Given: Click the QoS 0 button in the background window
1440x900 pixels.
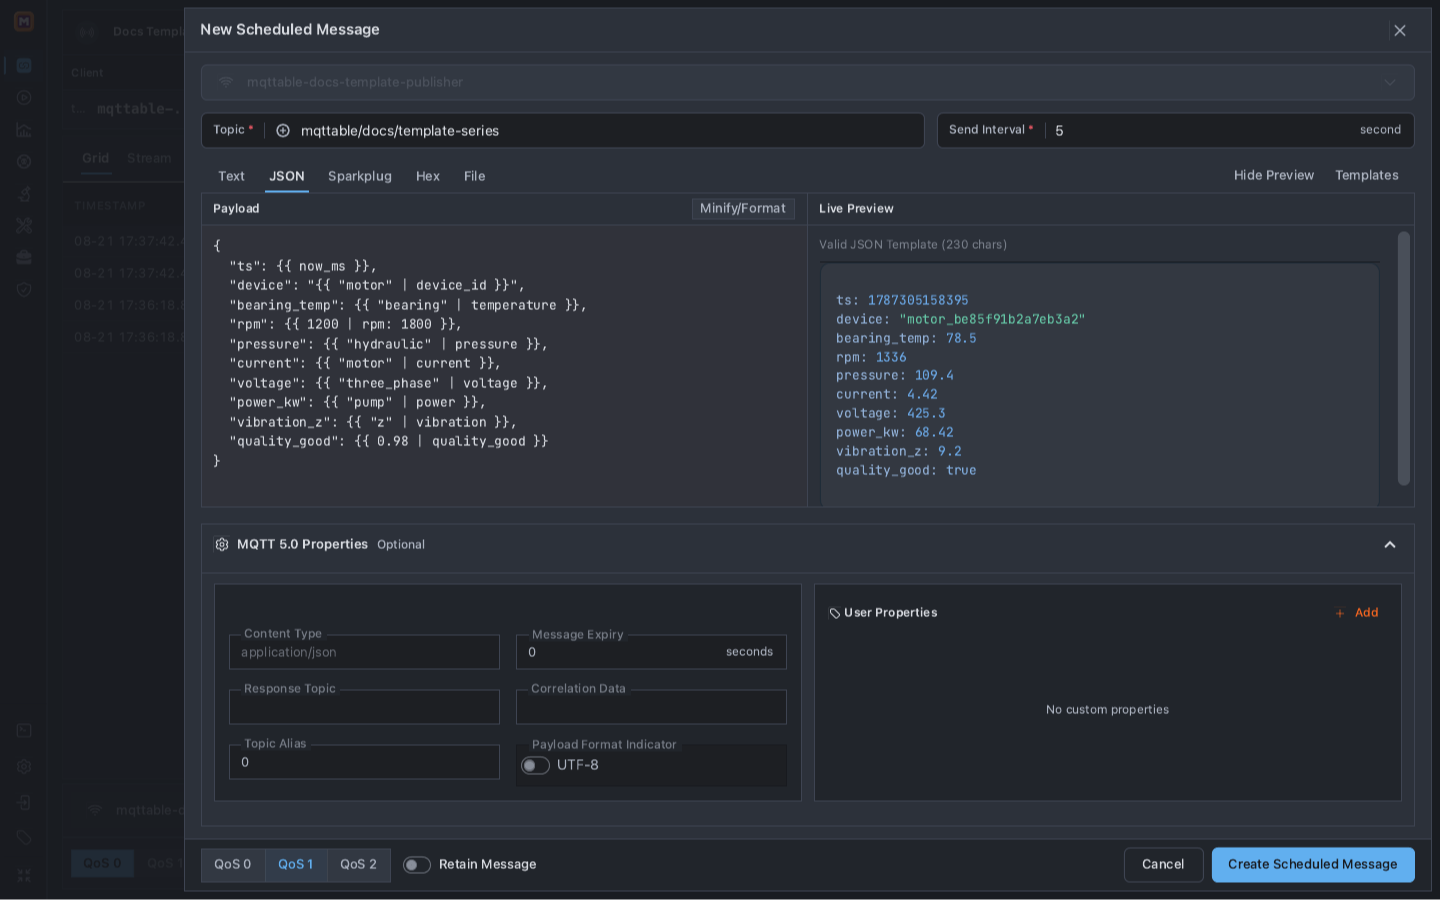Looking at the screenshot, I should click(x=102, y=863).
